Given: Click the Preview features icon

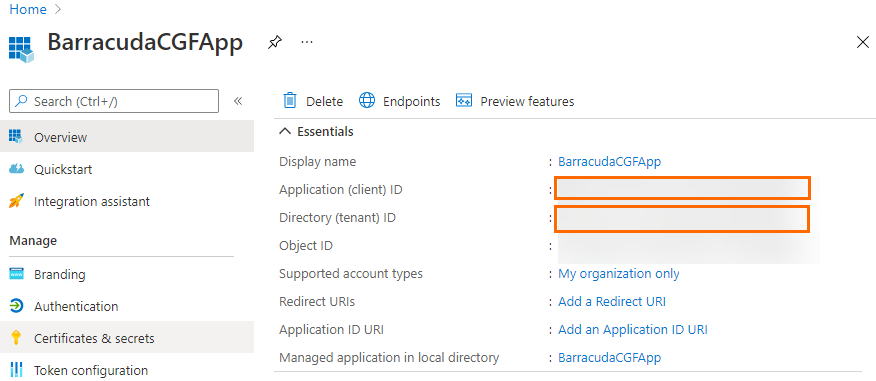Looking at the screenshot, I should 464,101.
